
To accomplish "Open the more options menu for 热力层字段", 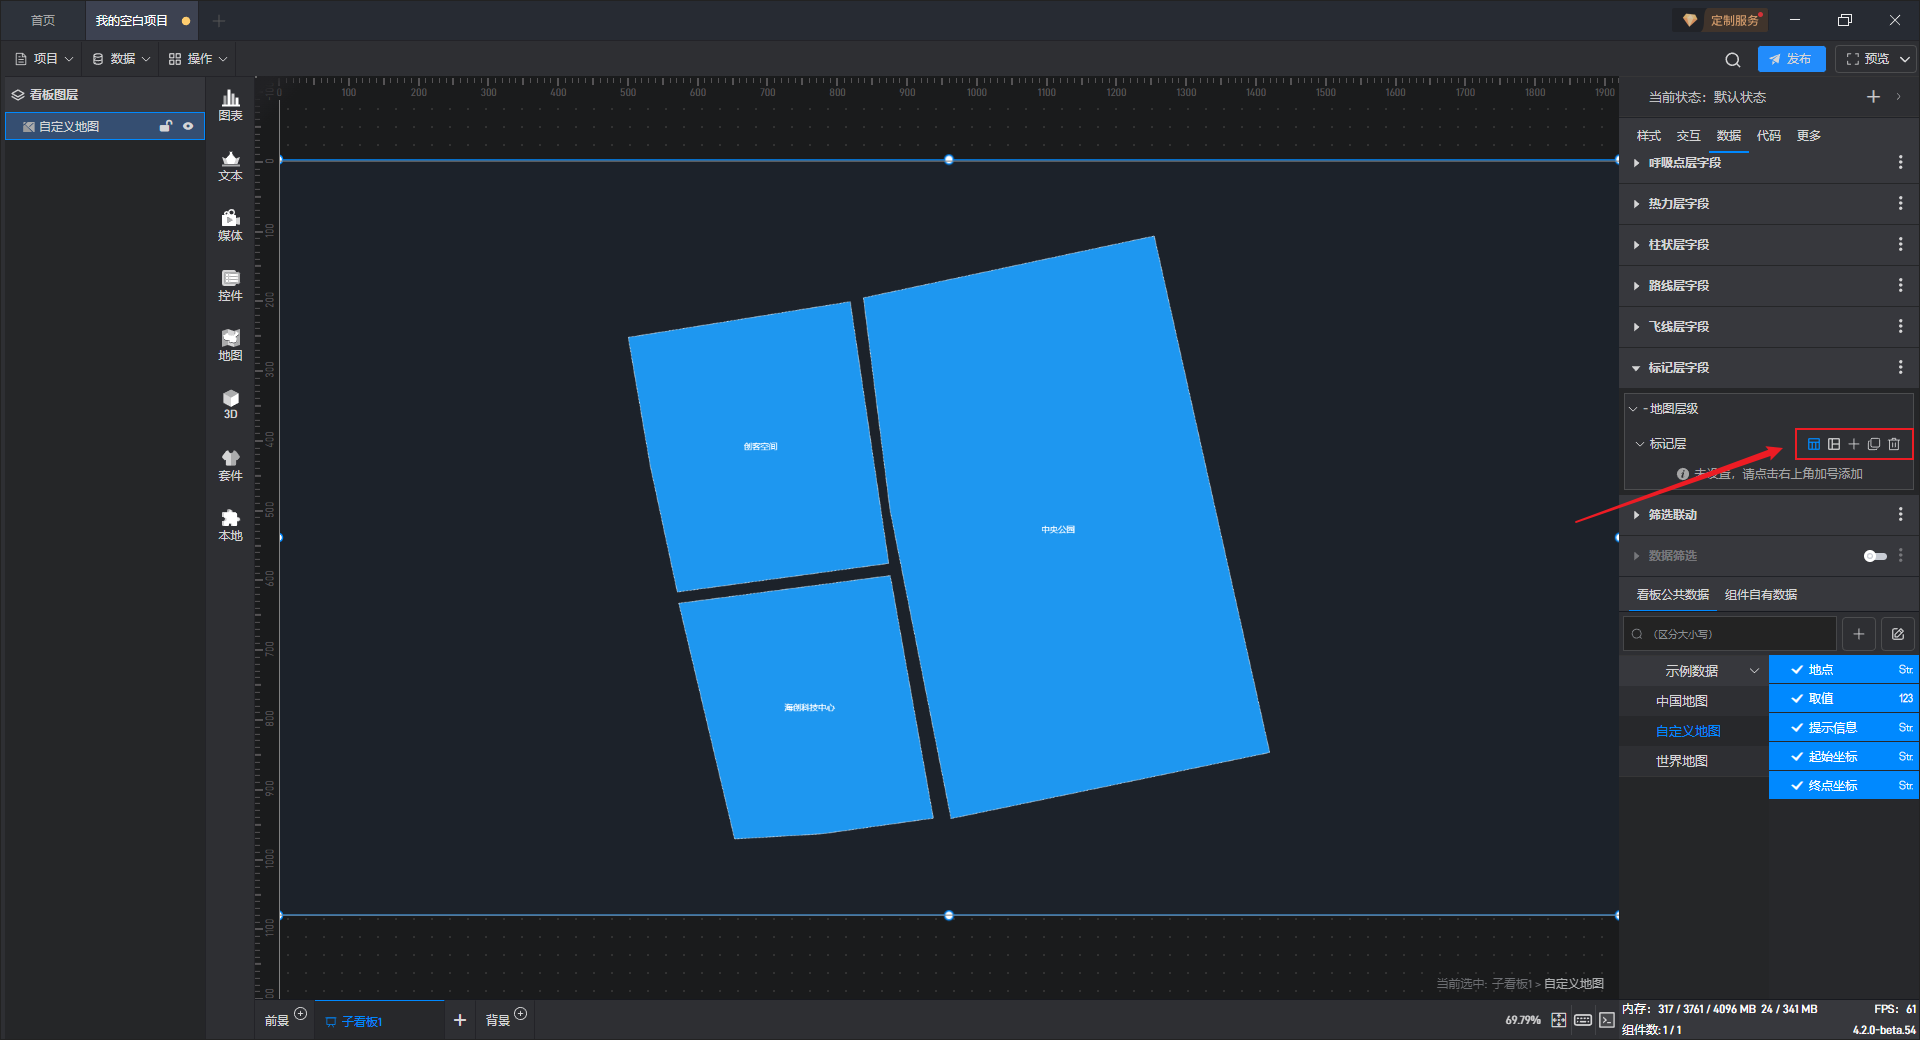I will point(1901,203).
